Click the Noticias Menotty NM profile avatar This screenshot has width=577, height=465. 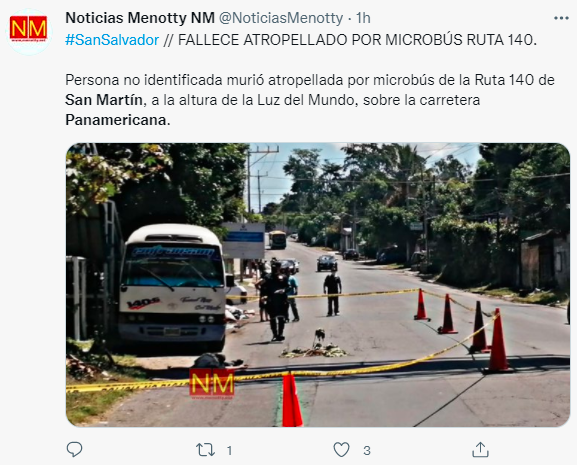coord(29,32)
